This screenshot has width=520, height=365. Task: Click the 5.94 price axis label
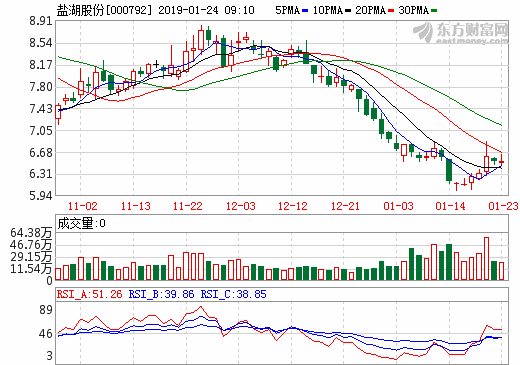[x=41, y=196]
